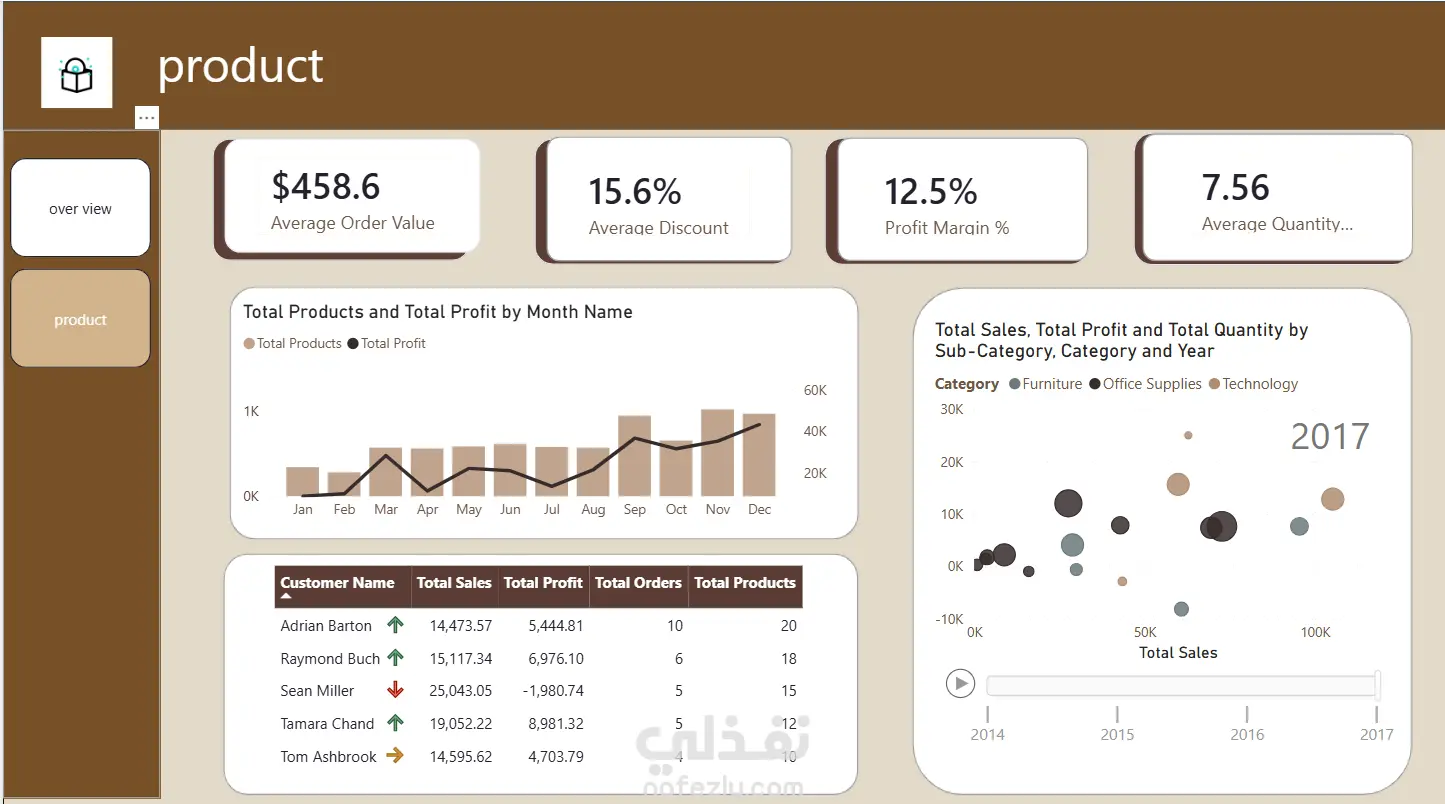The image size is (1445, 804).
Task: Click Total Products legend marker
Action: click(x=249, y=343)
